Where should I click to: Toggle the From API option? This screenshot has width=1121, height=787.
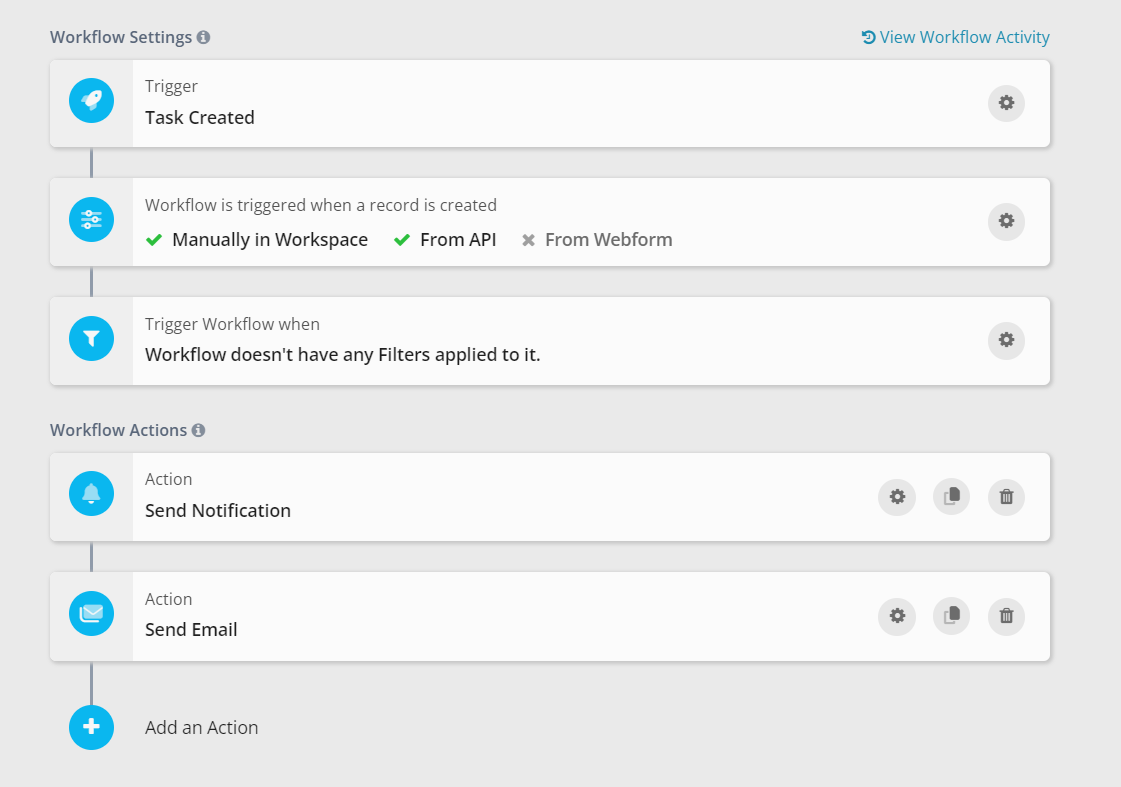click(446, 240)
